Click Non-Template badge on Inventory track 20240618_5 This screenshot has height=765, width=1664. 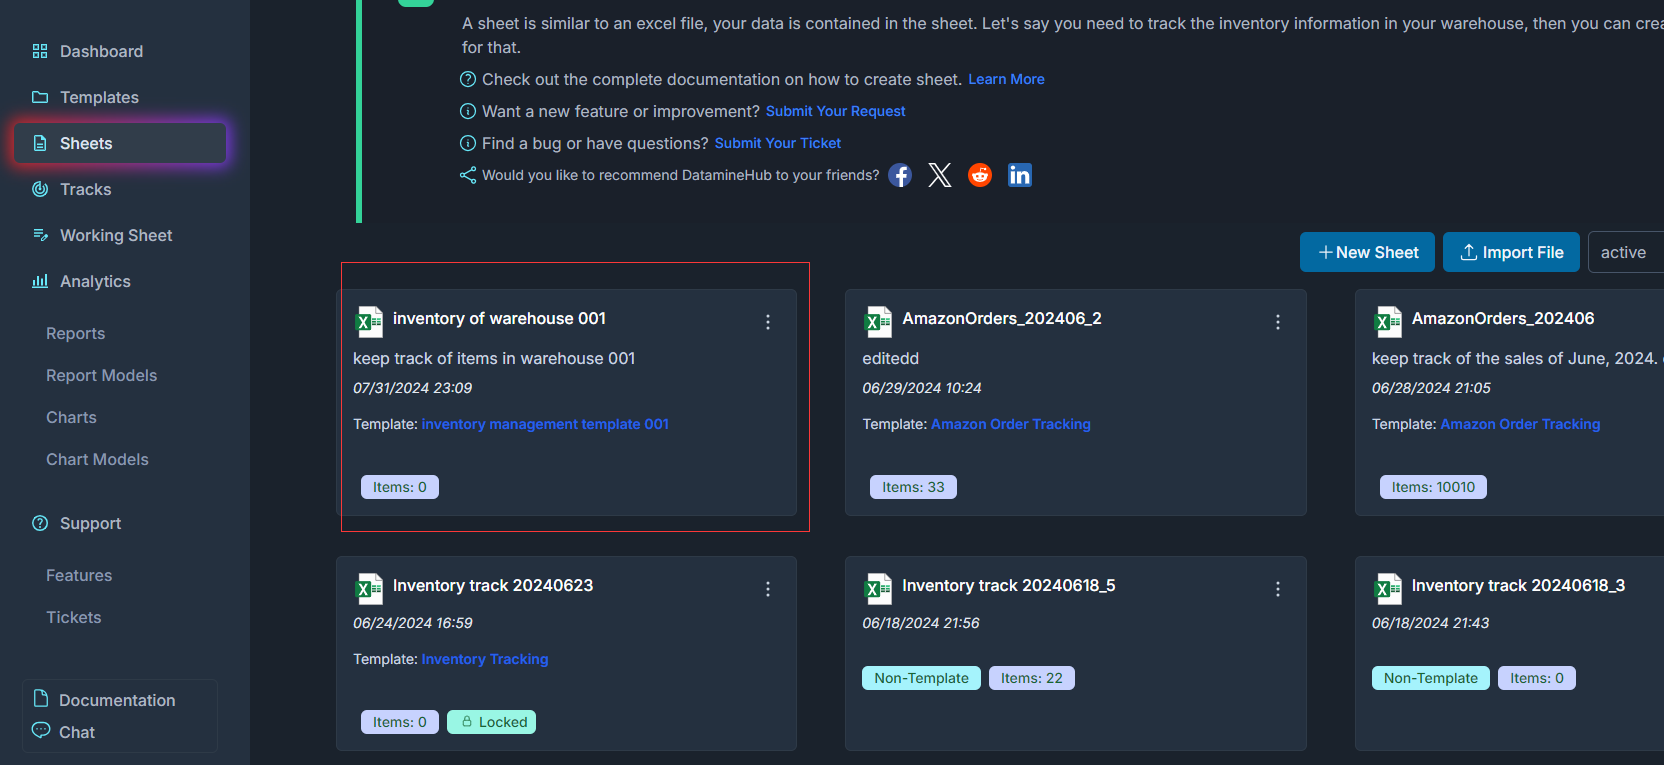pyautogui.click(x=921, y=678)
